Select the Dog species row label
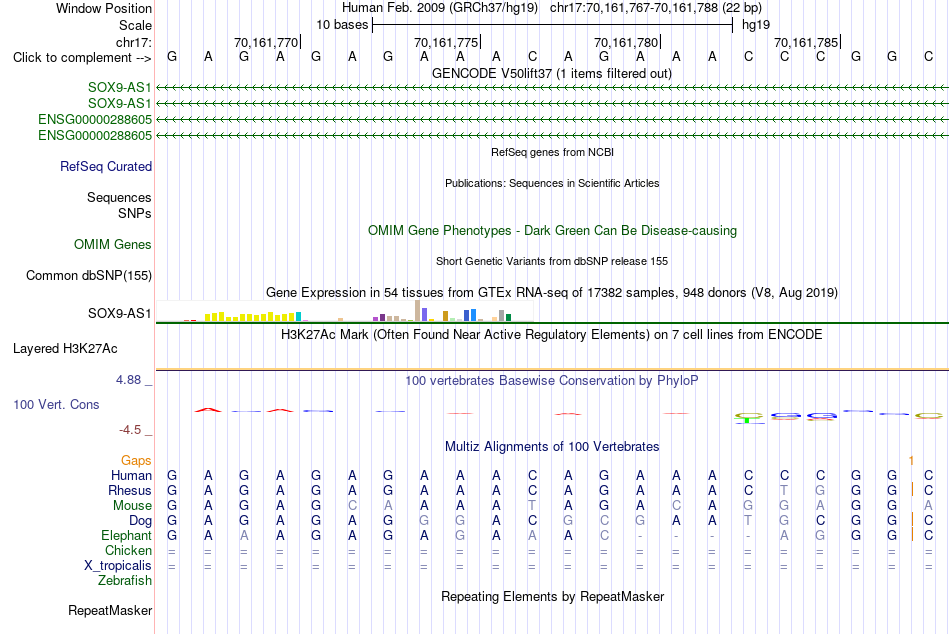The width and height of the screenshot is (950, 634). pyautogui.click(x=140, y=521)
